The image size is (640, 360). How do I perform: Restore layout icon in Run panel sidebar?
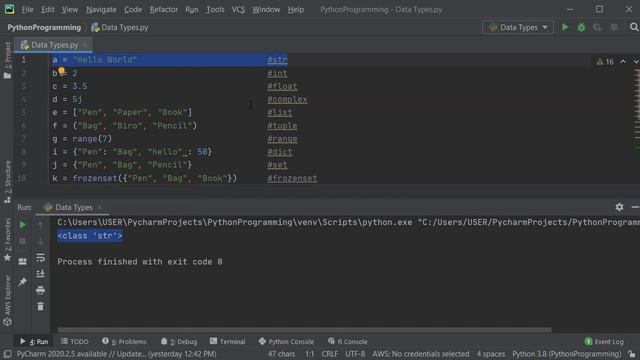tap(23, 261)
